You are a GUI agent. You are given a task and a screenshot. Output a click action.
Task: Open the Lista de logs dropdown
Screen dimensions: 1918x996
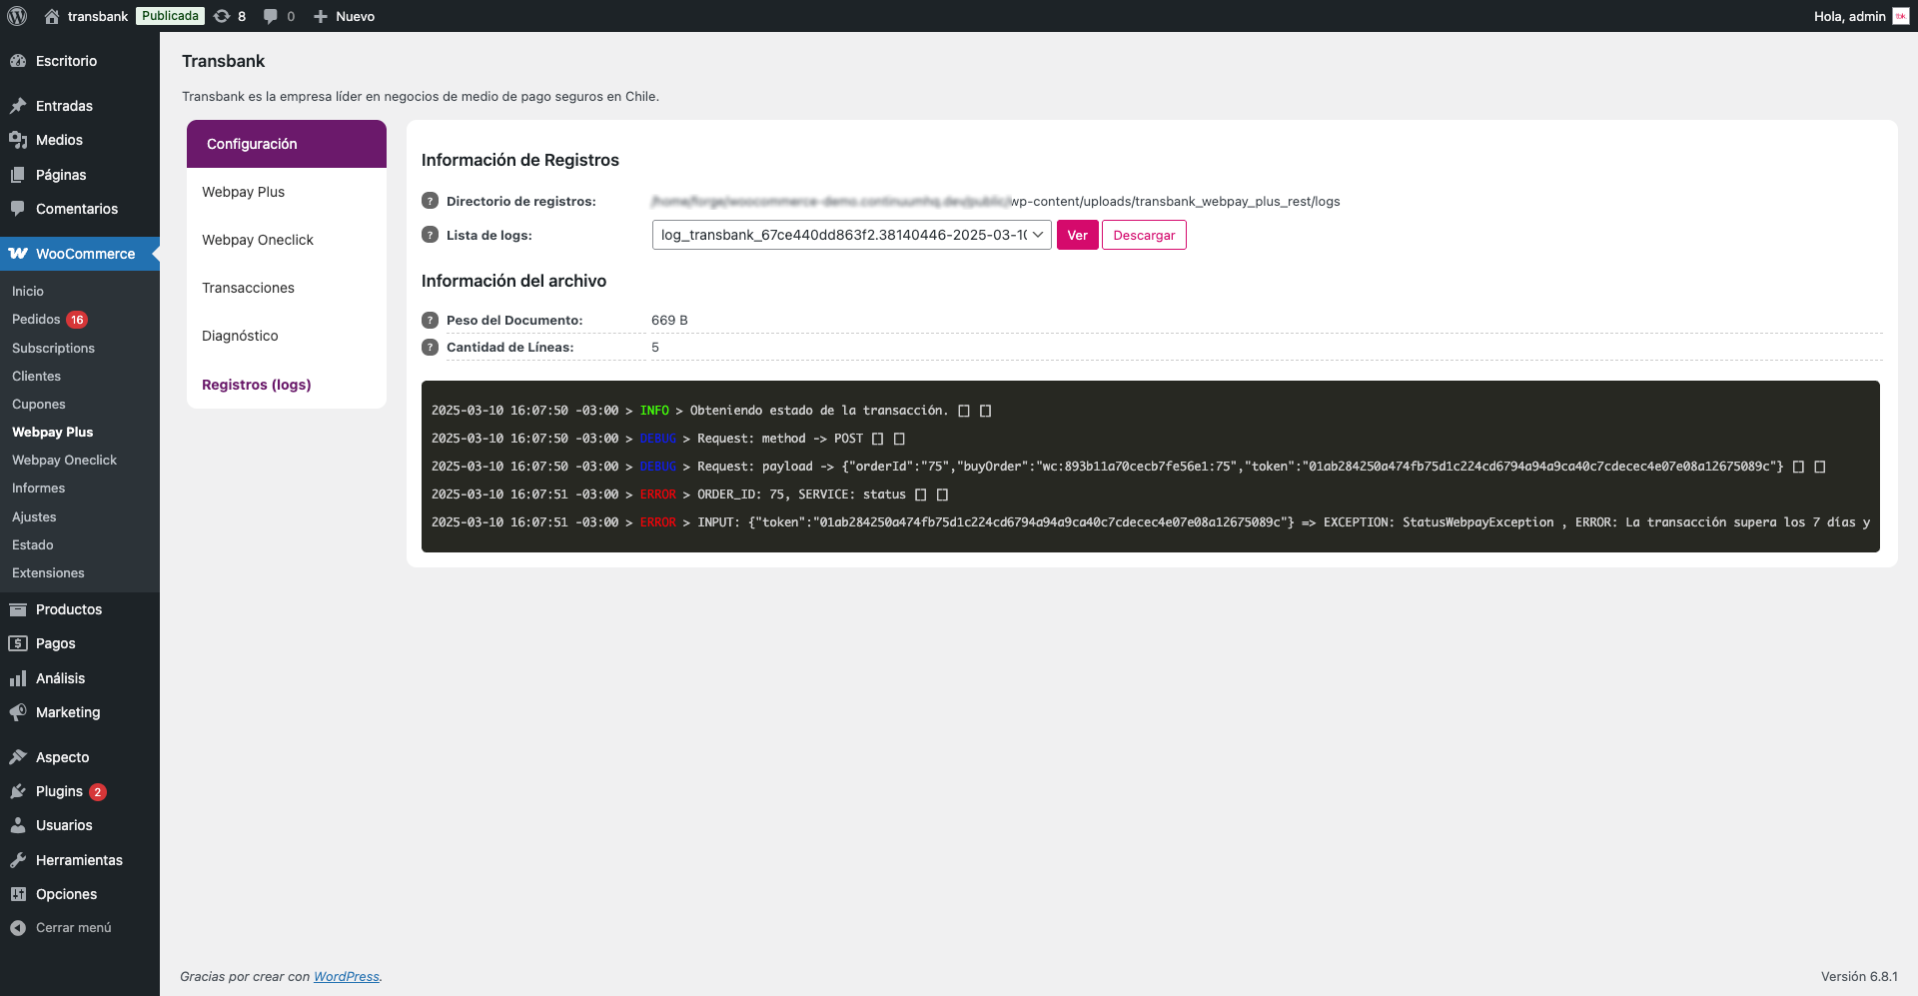pyautogui.click(x=851, y=235)
